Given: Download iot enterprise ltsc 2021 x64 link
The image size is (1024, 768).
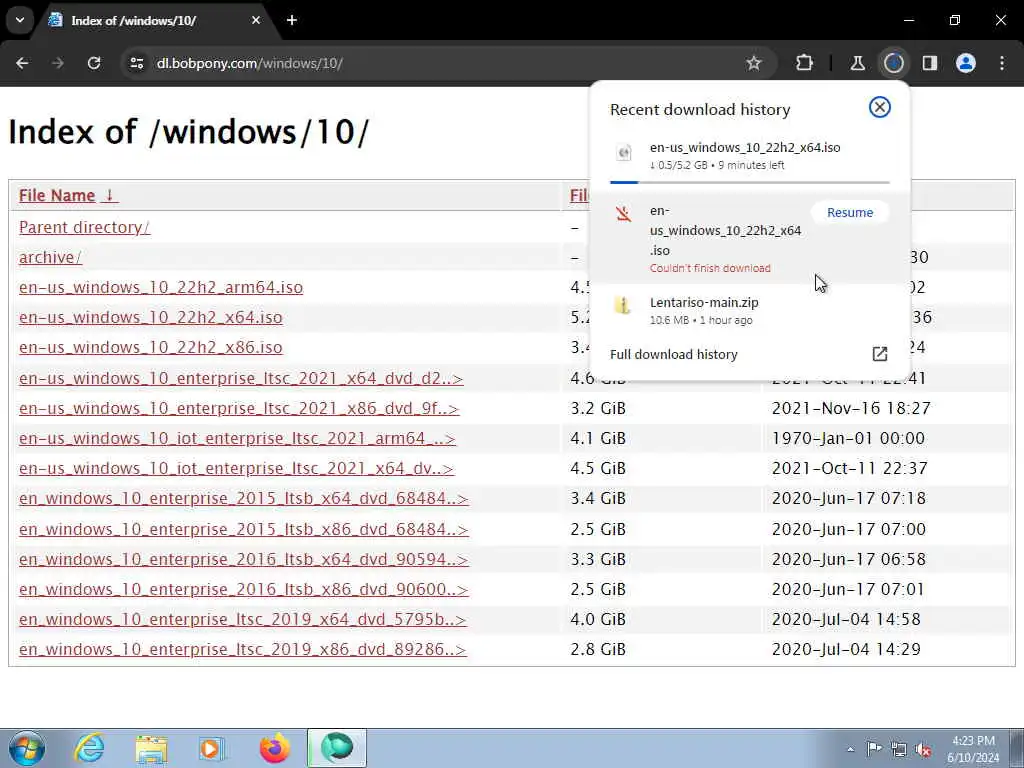Looking at the screenshot, I should [x=236, y=468].
